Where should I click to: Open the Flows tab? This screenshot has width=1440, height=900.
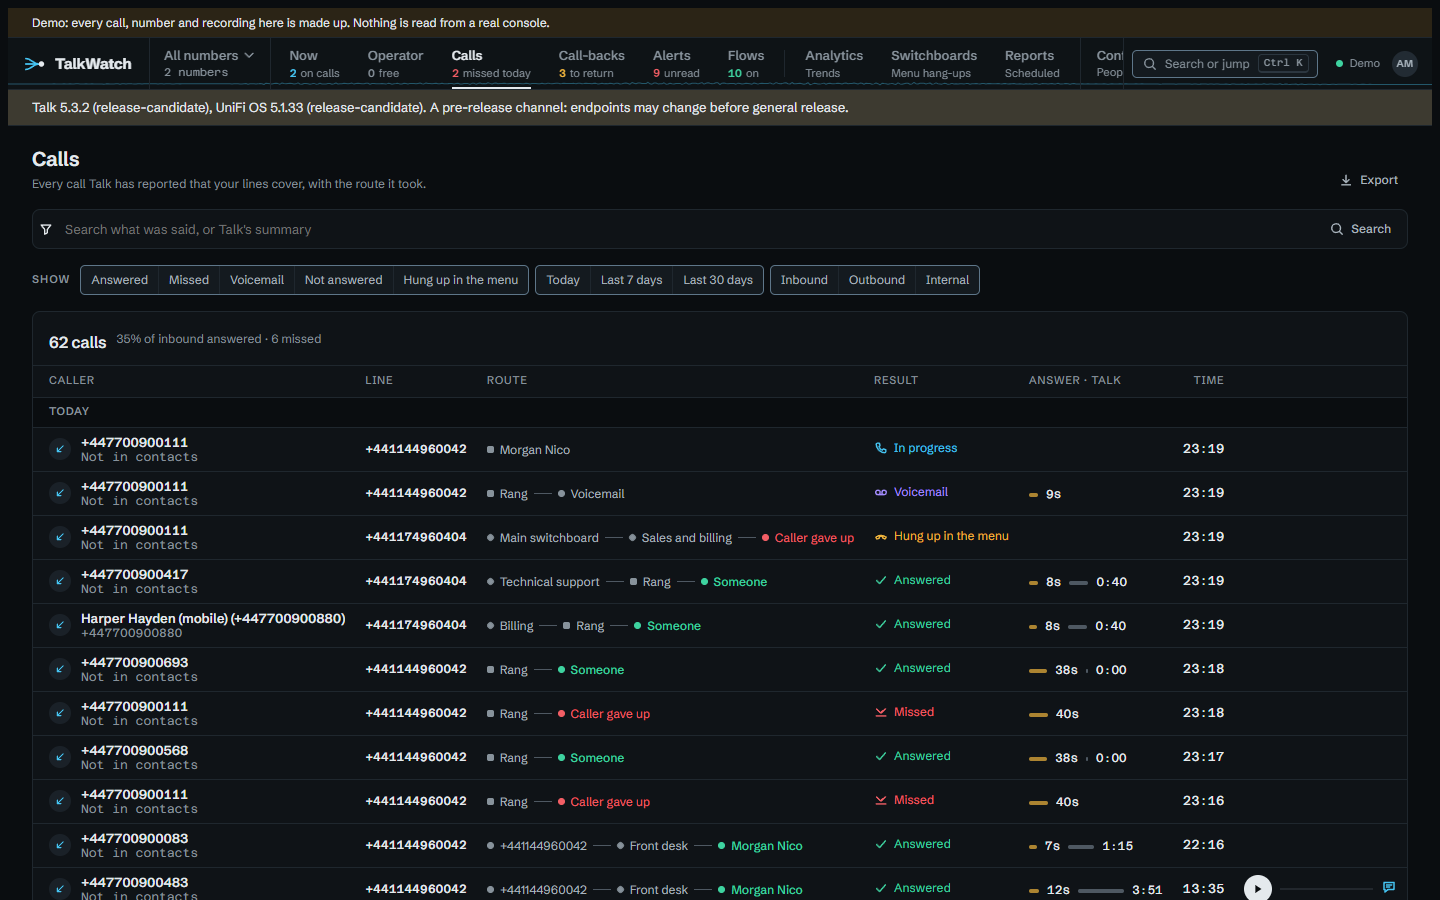click(x=745, y=63)
